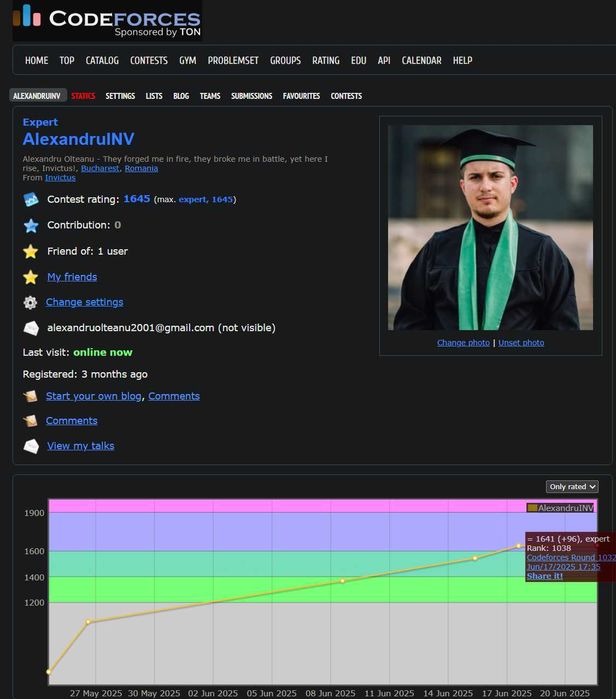The height and width of the screenshot is (699, 616).
Task: Open the PROBLEMSET menu item
Action: (x=233, y=60)
